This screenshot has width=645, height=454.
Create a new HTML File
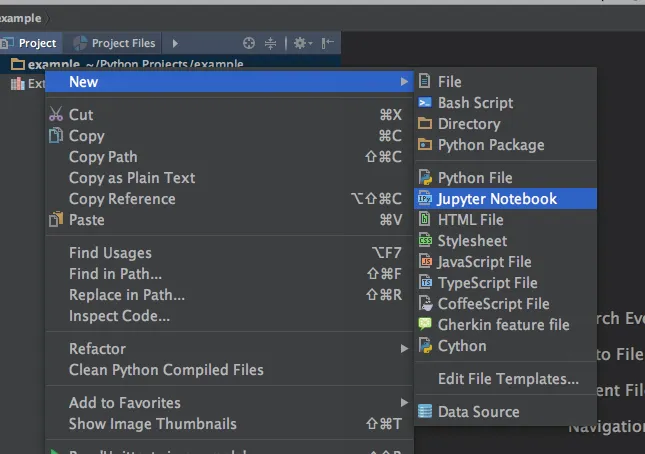[470, 220]
